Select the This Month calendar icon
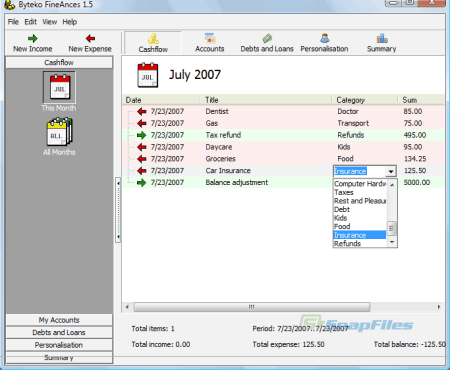 pyautogui.click(x=59, y=87)
